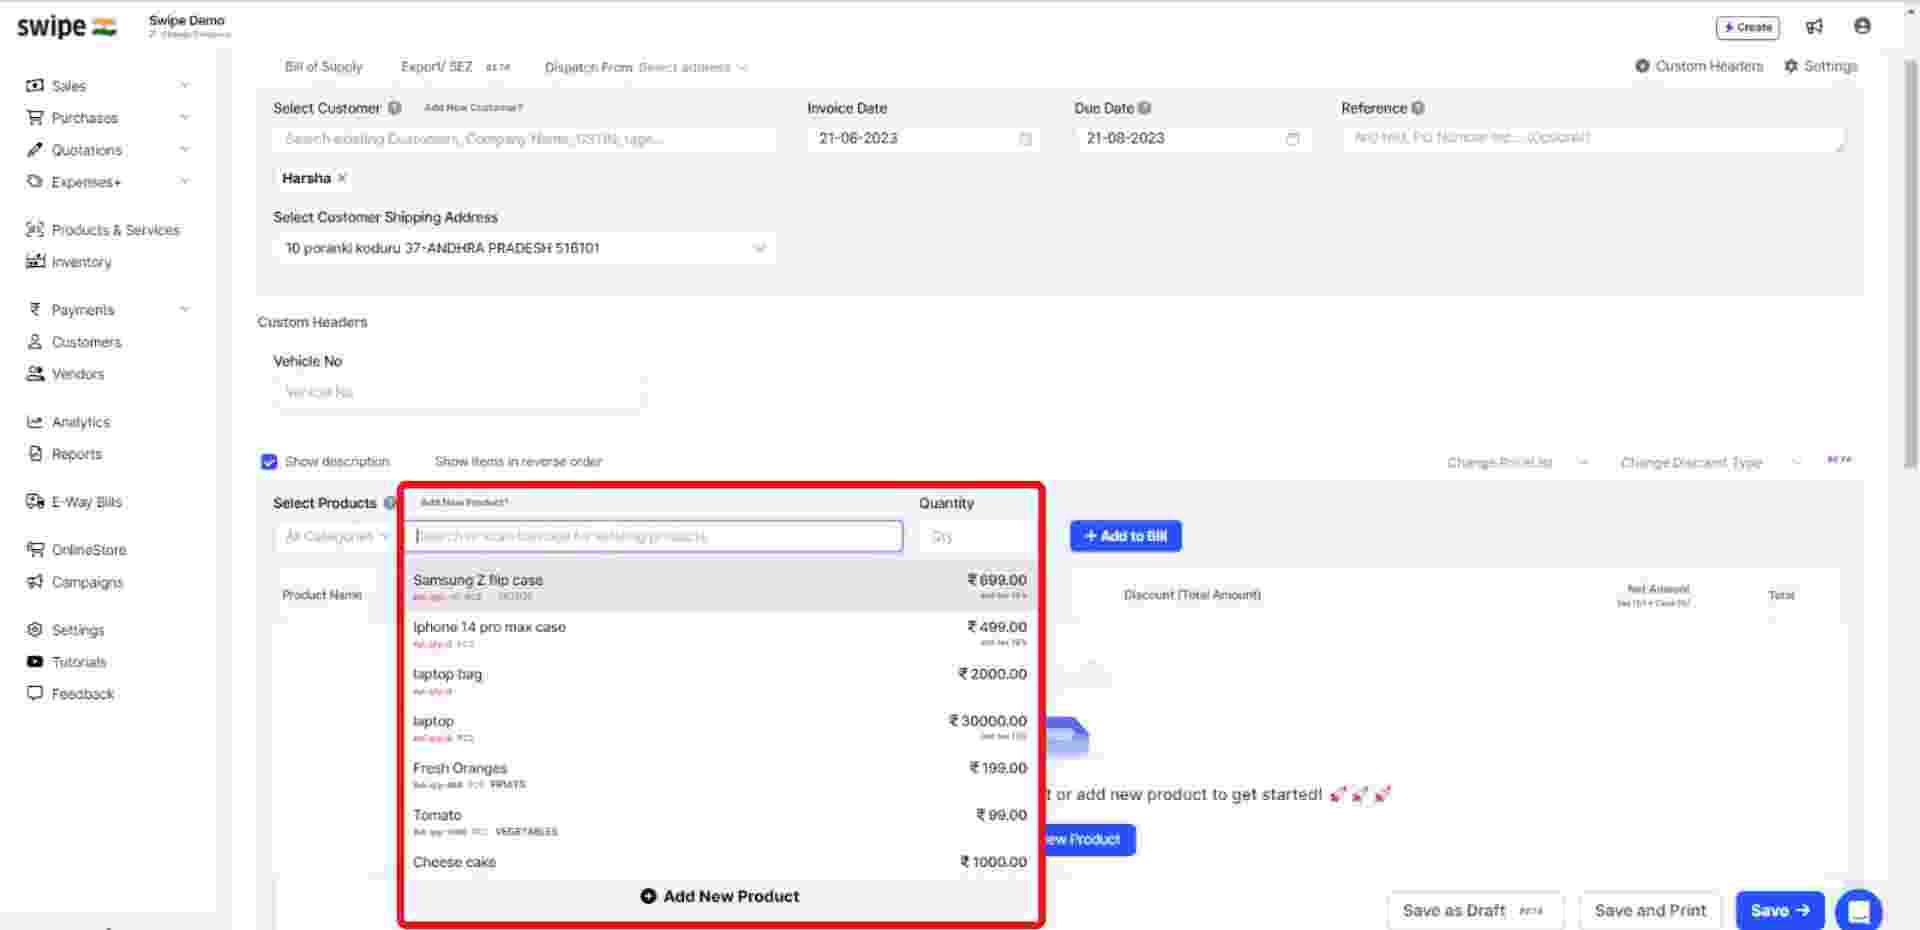
Task: Click the Products & Services icon
Action: point(35,230)
